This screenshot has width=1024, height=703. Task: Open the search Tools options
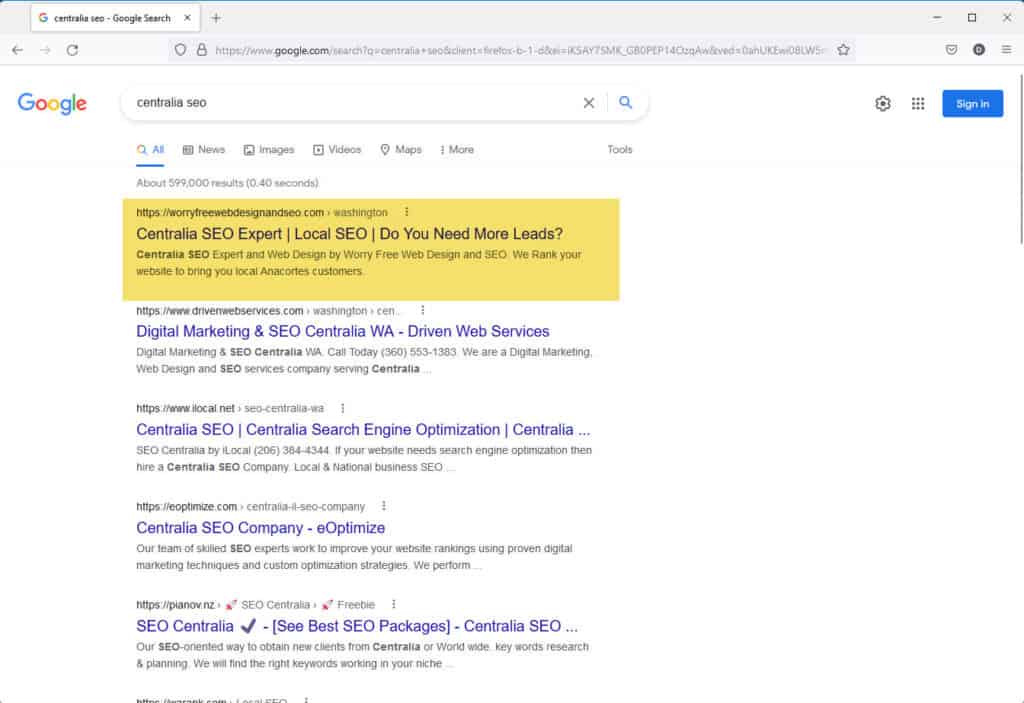point(619,150)
